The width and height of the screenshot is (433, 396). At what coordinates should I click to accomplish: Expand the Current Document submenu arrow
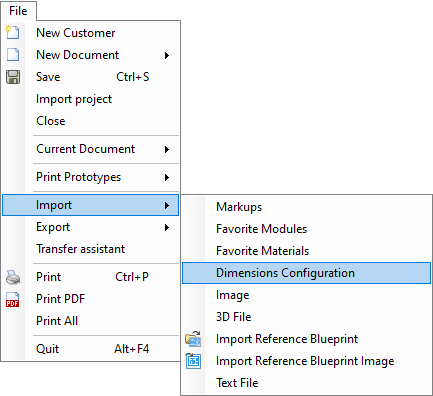coord(167,149)
